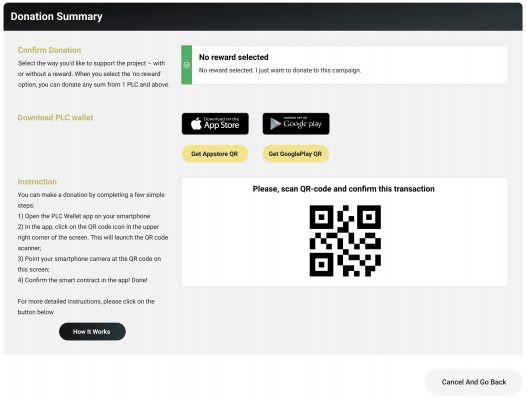Click the Get Appstore QR button

click(x=215, y=154)
